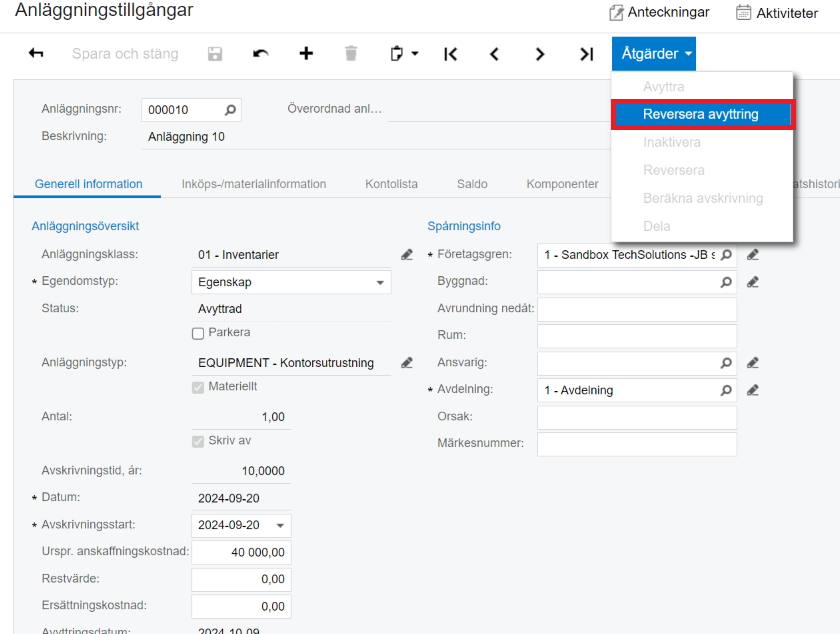This screenshot has height=634, width=840.
Task: Click the undo arrow icon
Action: tap(260, 54)
